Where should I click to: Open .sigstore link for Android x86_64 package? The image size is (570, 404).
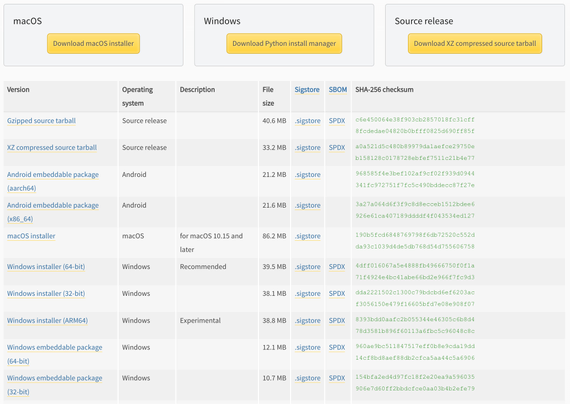(x=308, y=205)
